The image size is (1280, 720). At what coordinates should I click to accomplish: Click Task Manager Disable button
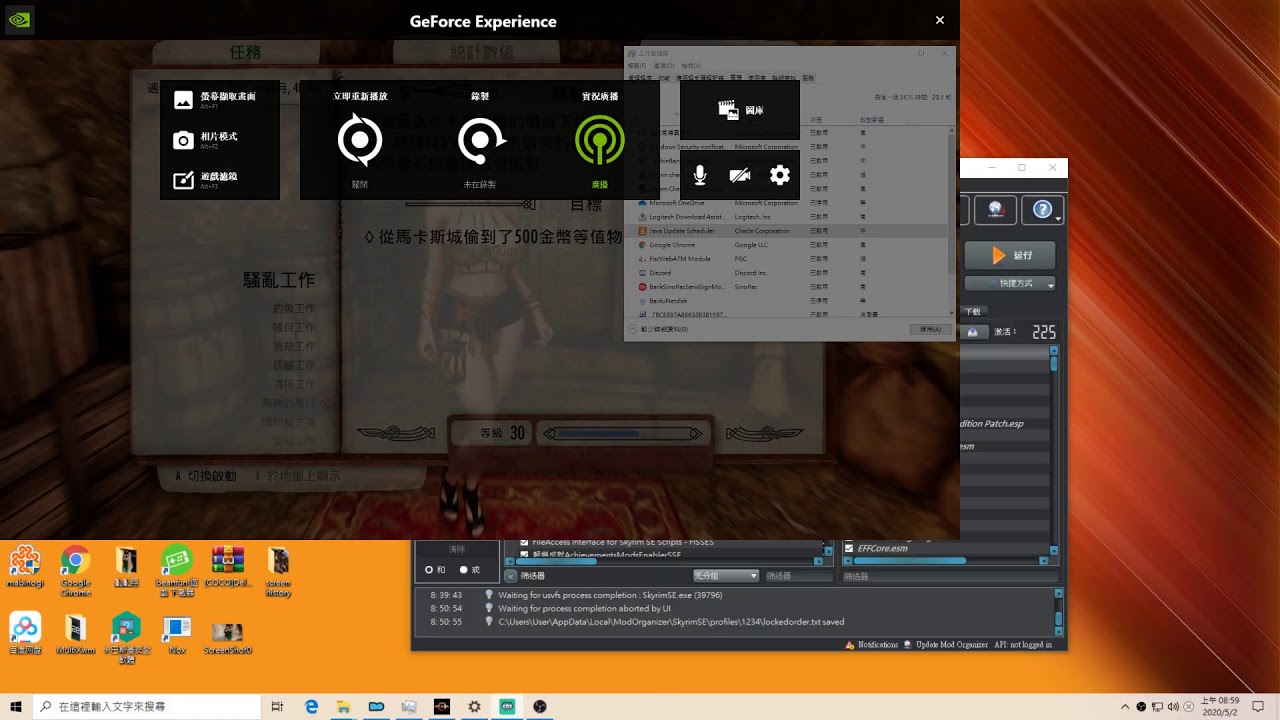pos(930,329)
